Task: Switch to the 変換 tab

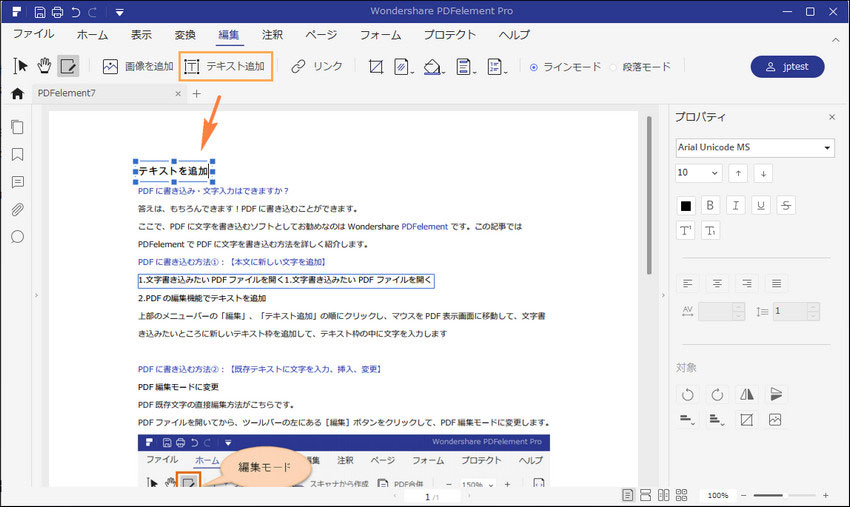Action: coord(185,35)
